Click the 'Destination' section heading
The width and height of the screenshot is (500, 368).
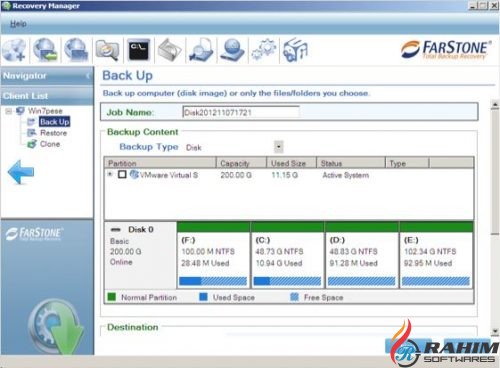click(133, 327)
